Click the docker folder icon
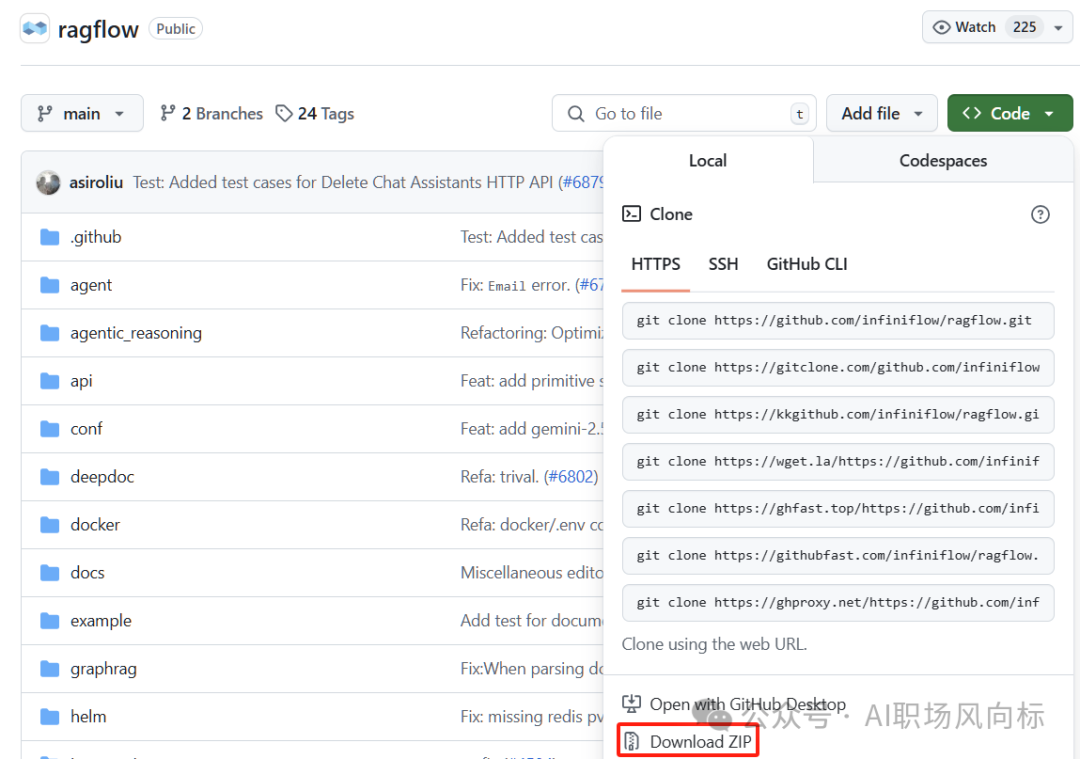1080x759 pixels. (x=50, y=525)
